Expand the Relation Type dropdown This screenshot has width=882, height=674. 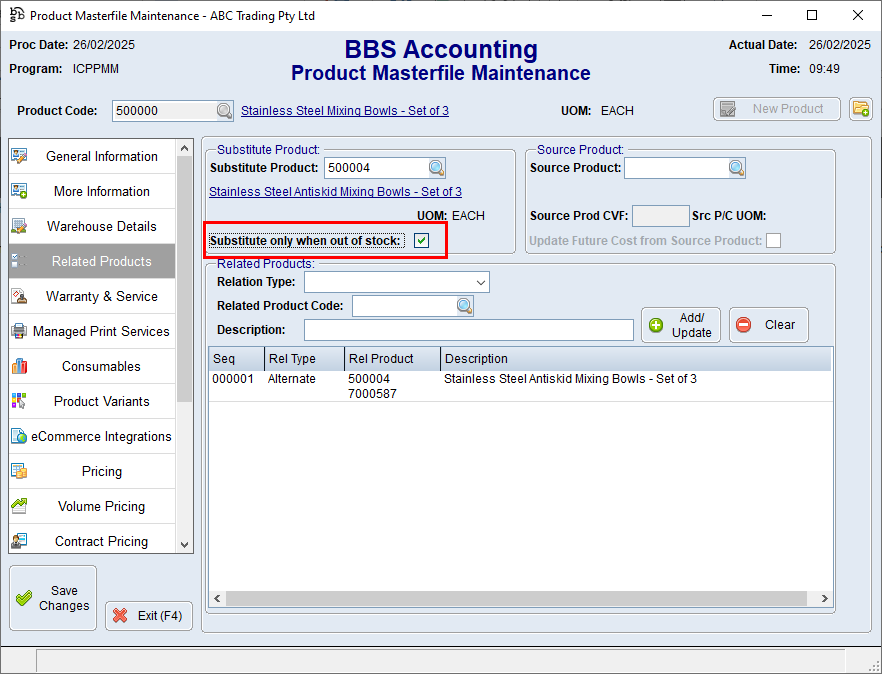(x=481, y=283)
